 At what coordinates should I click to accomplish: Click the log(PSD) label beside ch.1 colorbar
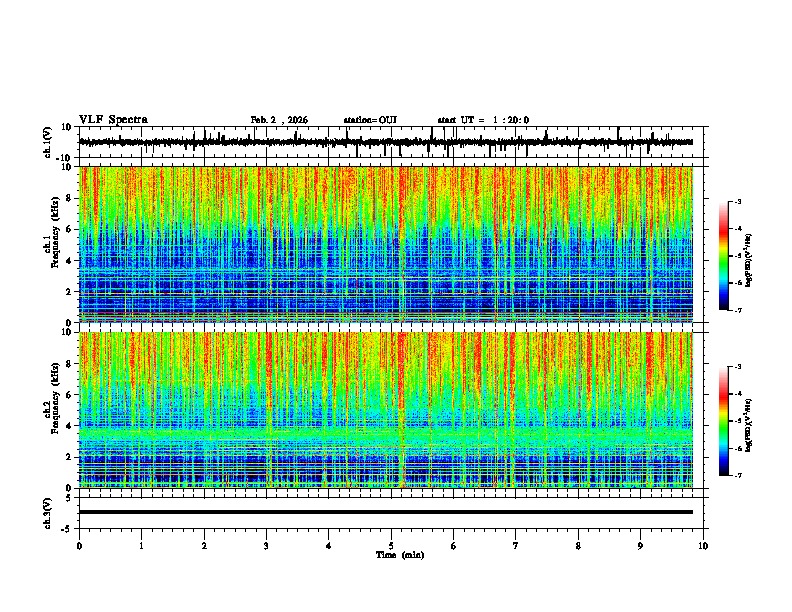[x=748, y=260]
